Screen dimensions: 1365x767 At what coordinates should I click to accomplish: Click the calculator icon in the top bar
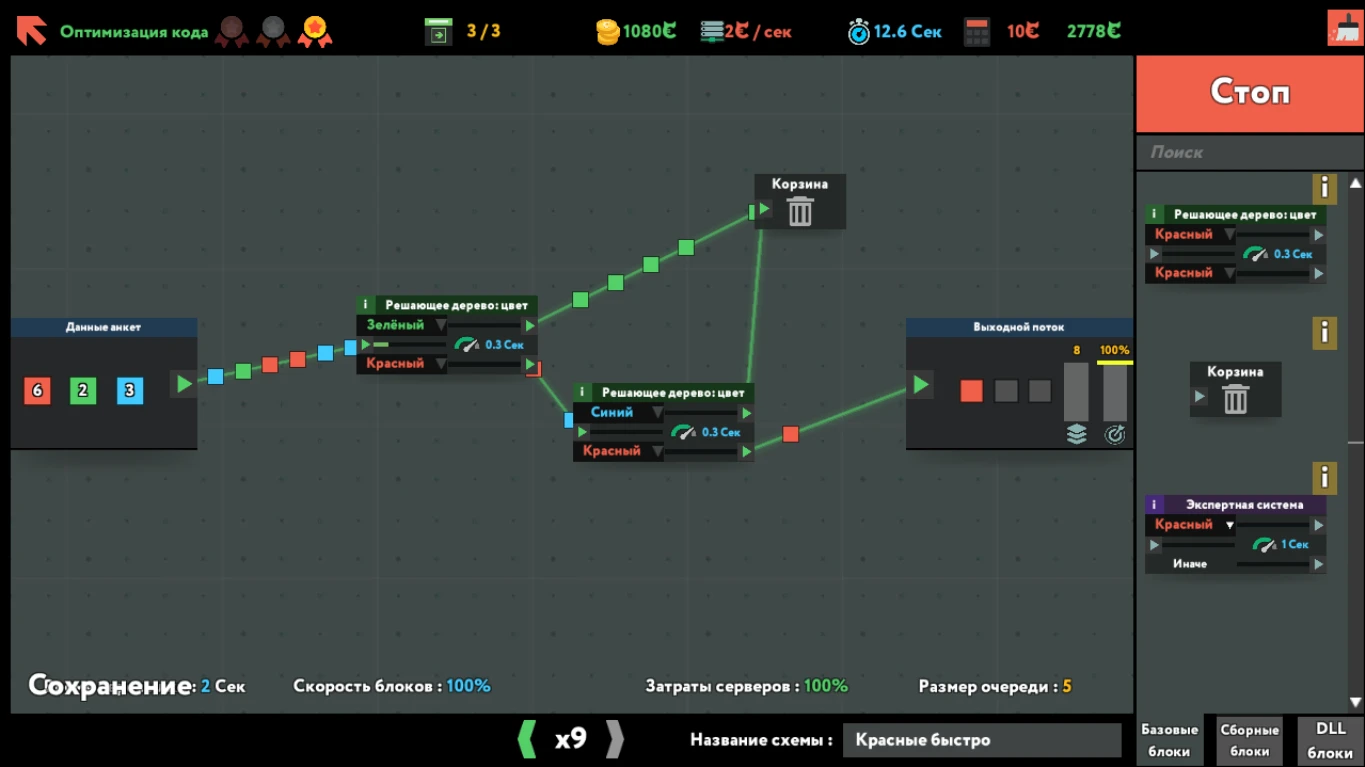[x=976, y=30]
